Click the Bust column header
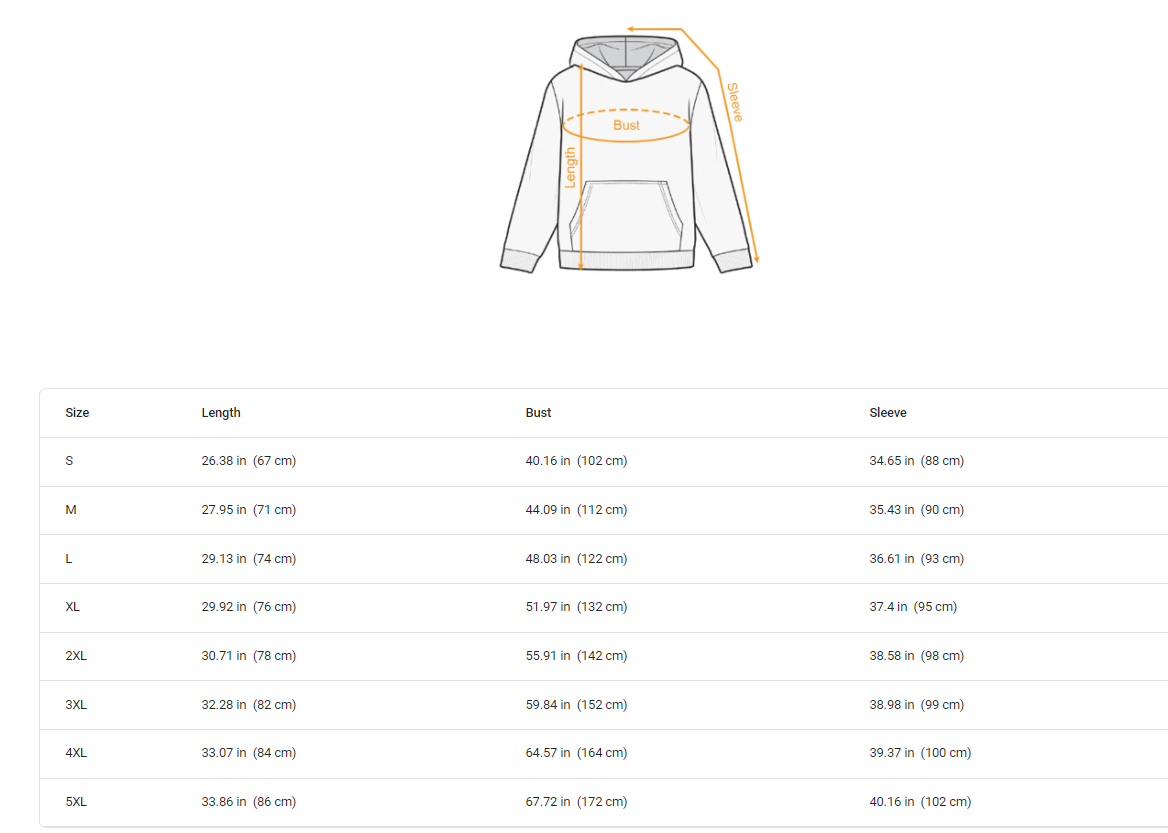 click(x=538, y=413)
